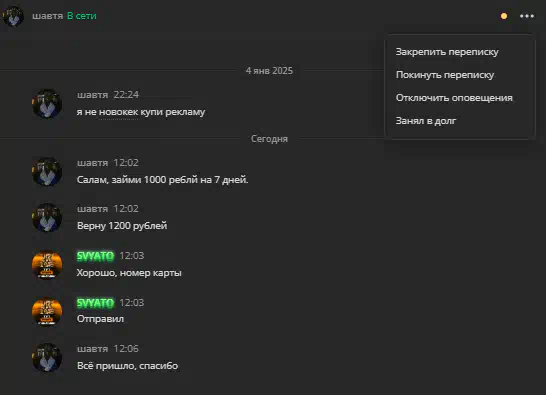
Task: Click the message 'я не новокек купи рекламу'
Action: pyautogui.click(x=141, y=112)
